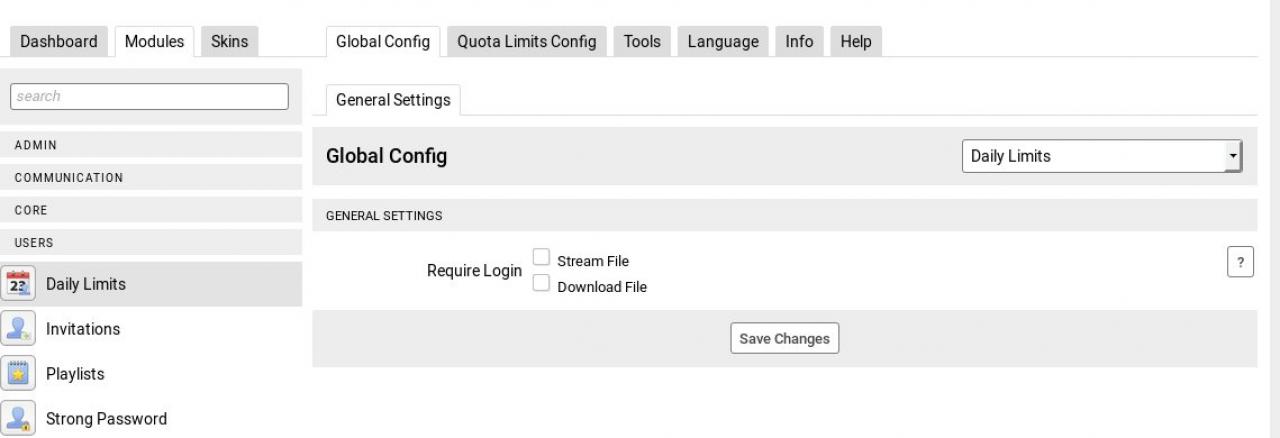Screen dimensions: 1280x438
Task: Collapse the USERS module category
Action: [34, 243]
